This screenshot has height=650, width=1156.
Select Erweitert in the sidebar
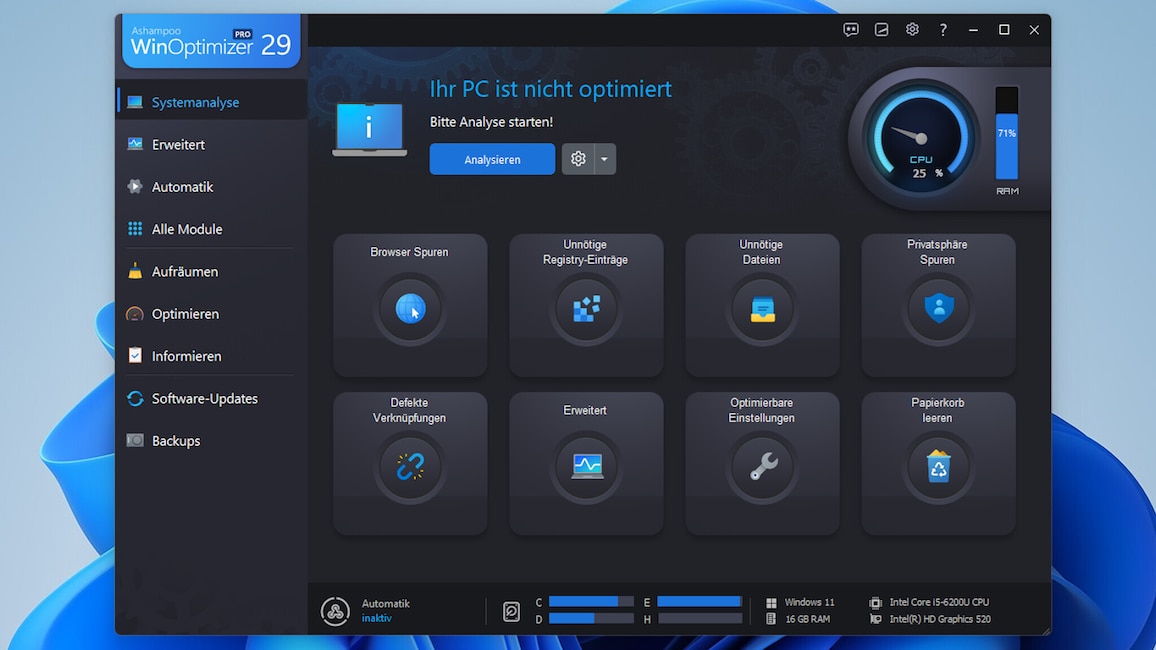[x=212, y=144]
